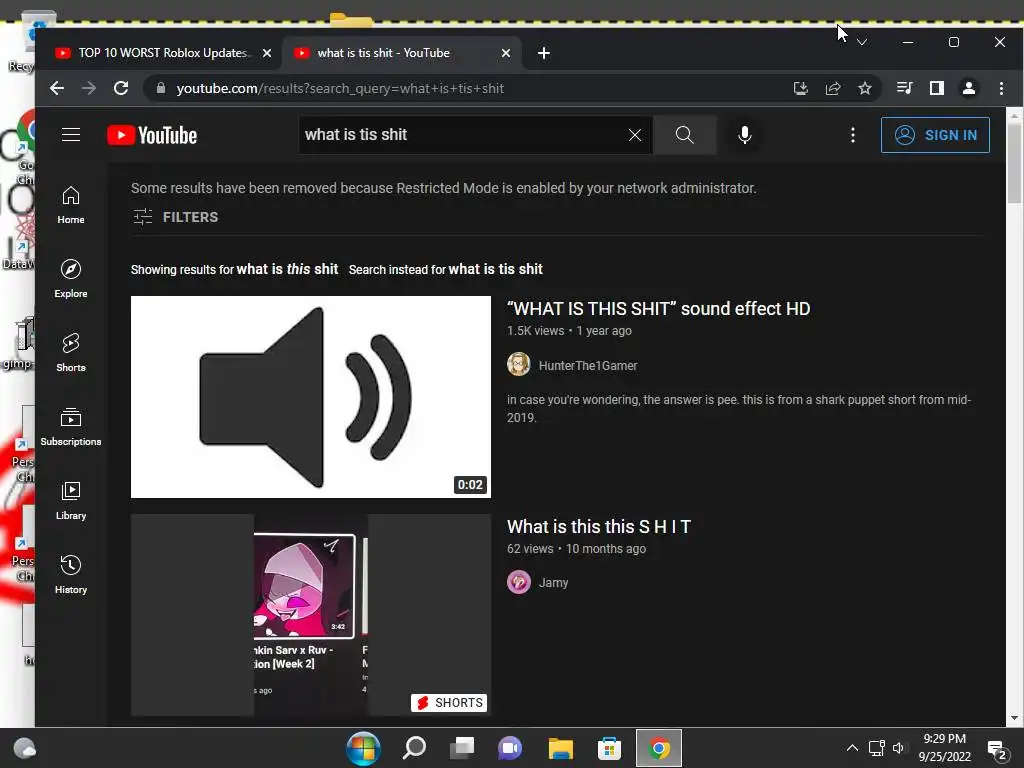Open Microsoft Store on the taskbar

coord(609,748)
